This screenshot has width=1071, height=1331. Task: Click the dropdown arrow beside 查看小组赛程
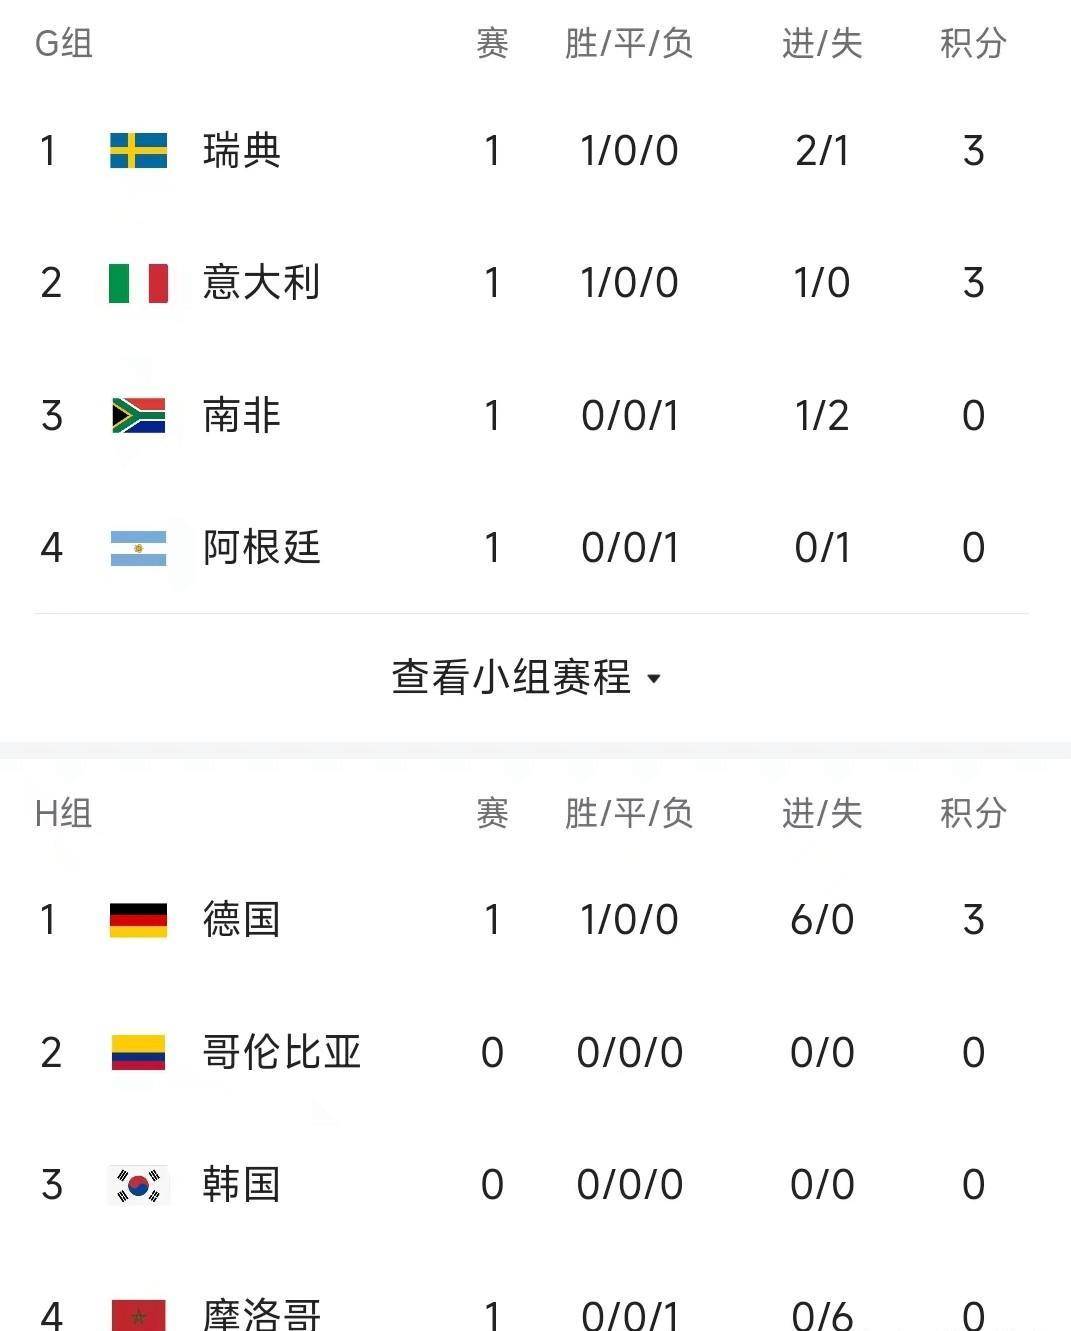(x=654, y=679)
